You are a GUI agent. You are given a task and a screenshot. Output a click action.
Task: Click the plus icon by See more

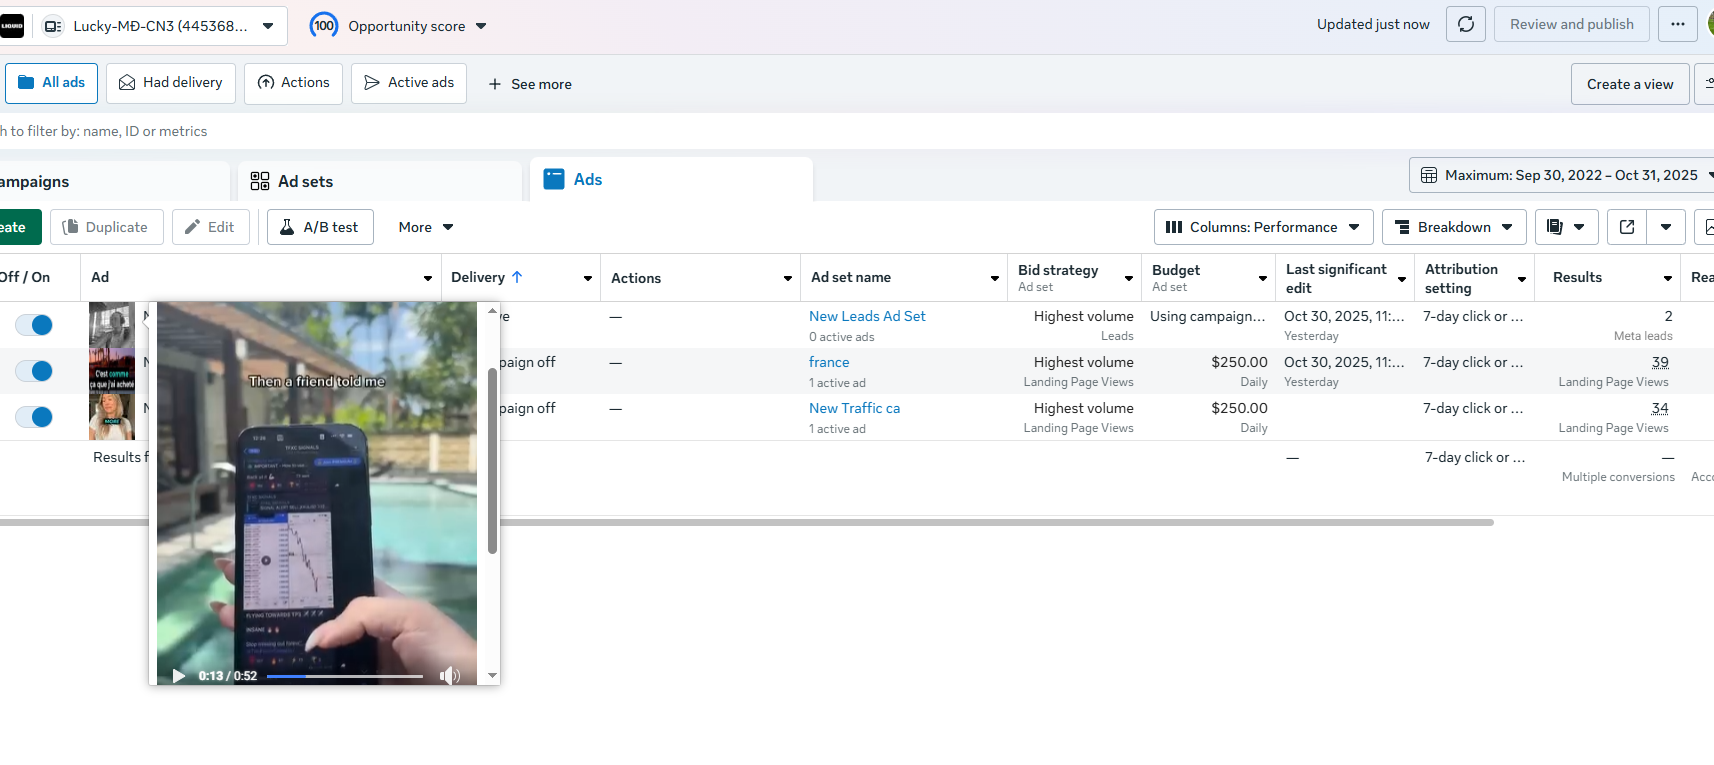[x=495, y=84]
